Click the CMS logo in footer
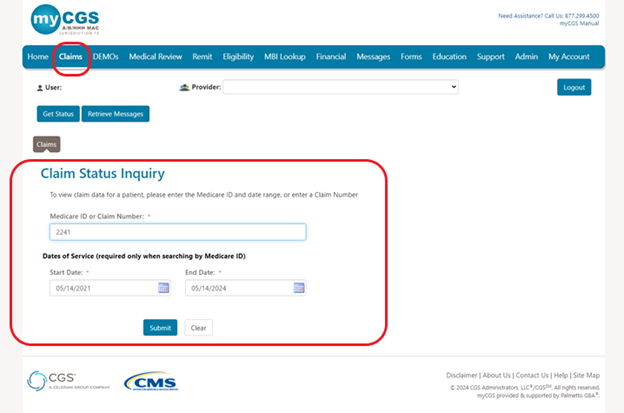This screenshot has width=624, height=413. point(152,381)
